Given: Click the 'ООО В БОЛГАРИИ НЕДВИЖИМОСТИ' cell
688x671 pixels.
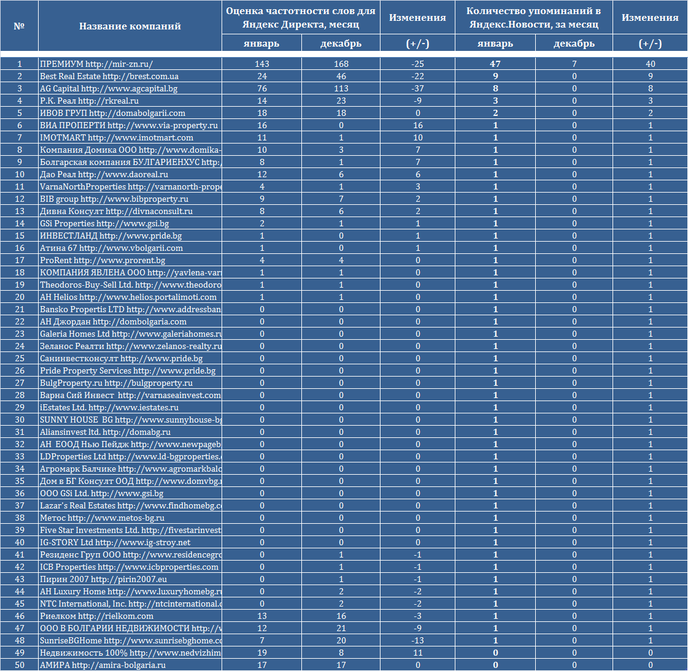Looking at the screenshot, I should [x=130, y=629].
